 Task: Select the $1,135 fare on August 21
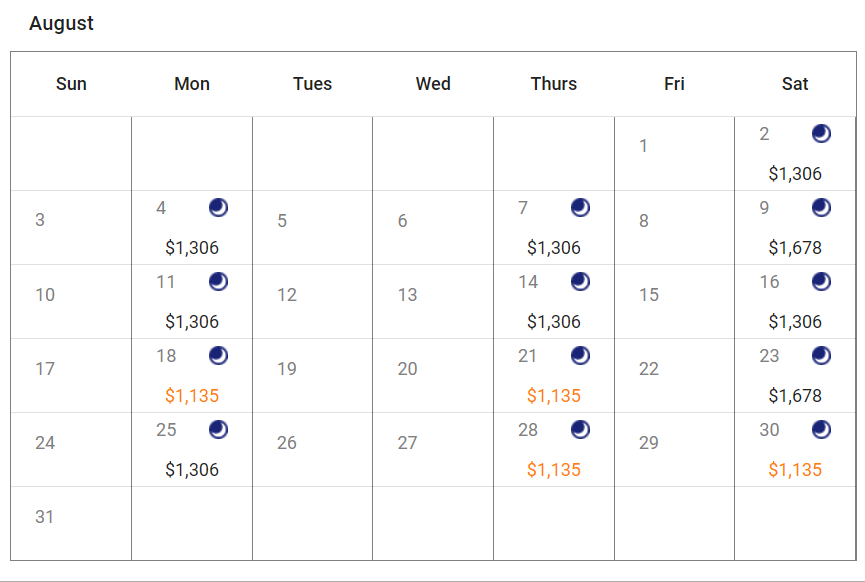(x=554, y=396)
